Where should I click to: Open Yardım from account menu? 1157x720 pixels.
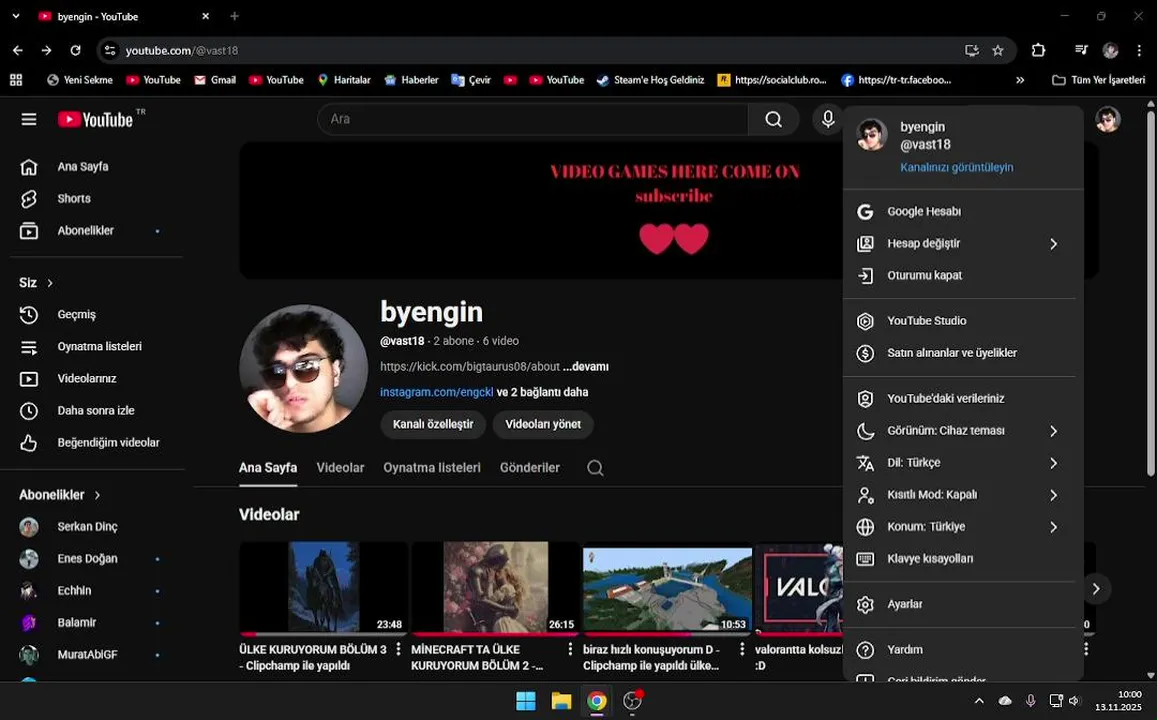click(963, 650)
